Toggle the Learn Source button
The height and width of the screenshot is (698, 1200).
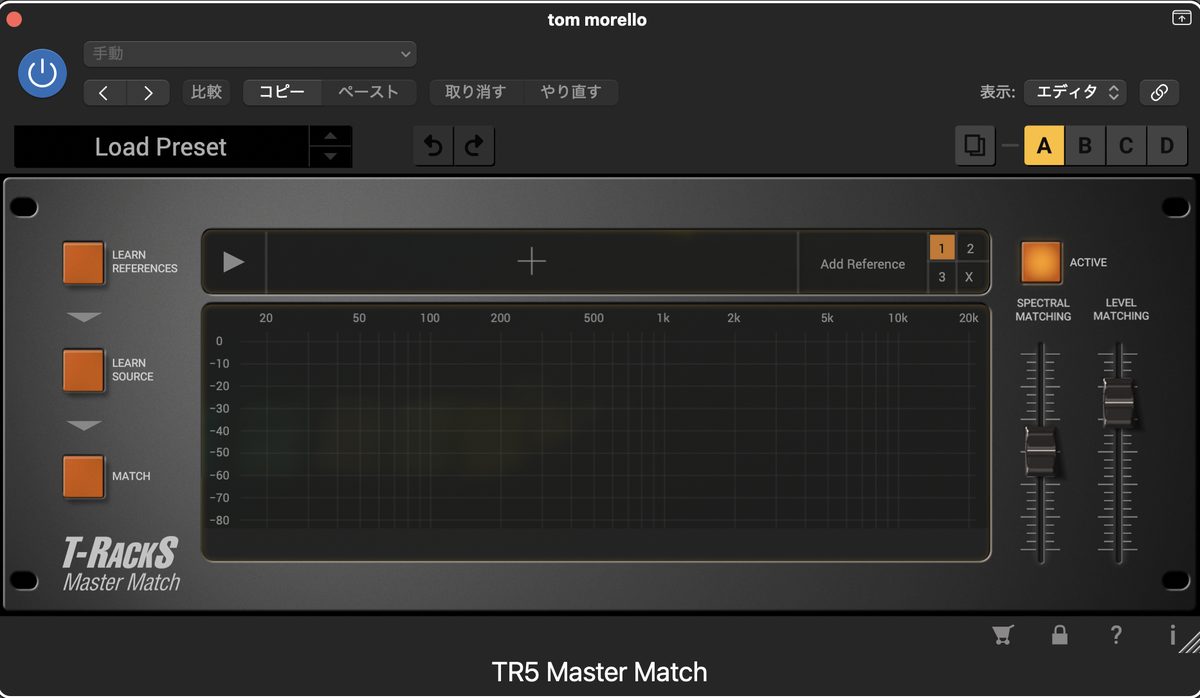click(83, 370)
